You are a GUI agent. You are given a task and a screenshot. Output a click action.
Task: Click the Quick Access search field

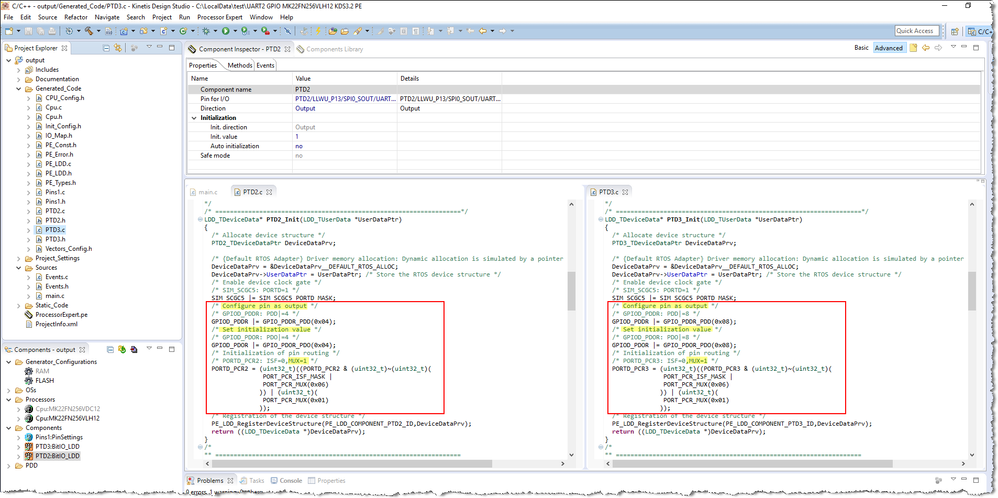[x=915, y=31]
